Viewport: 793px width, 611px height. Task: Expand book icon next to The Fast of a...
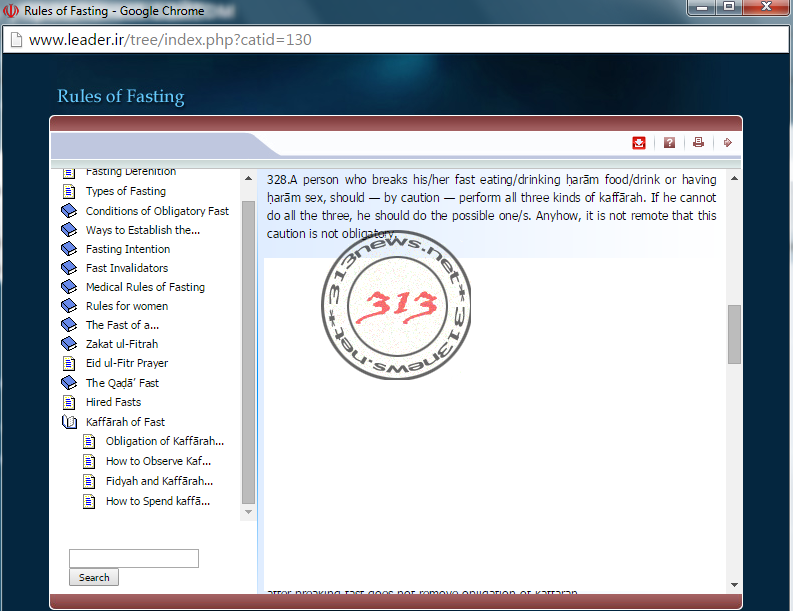[69, 325]
